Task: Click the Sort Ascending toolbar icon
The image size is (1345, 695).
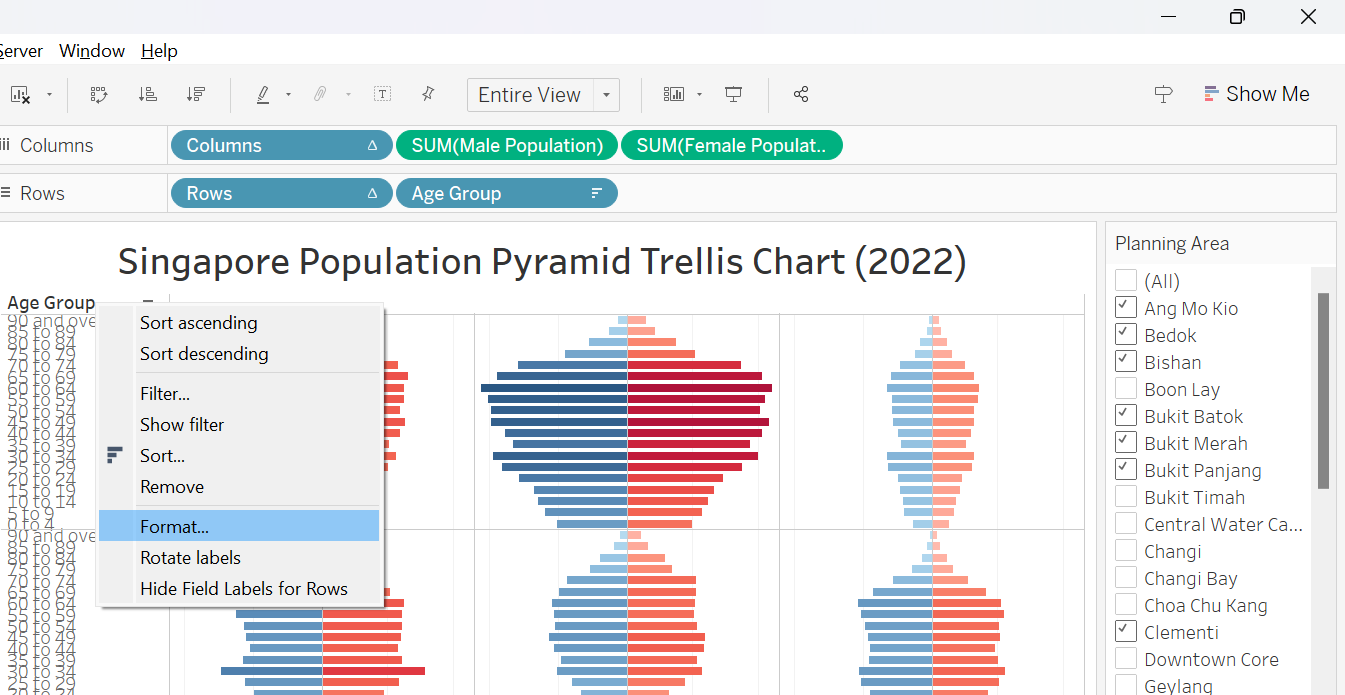Action: tap(147, 94)
